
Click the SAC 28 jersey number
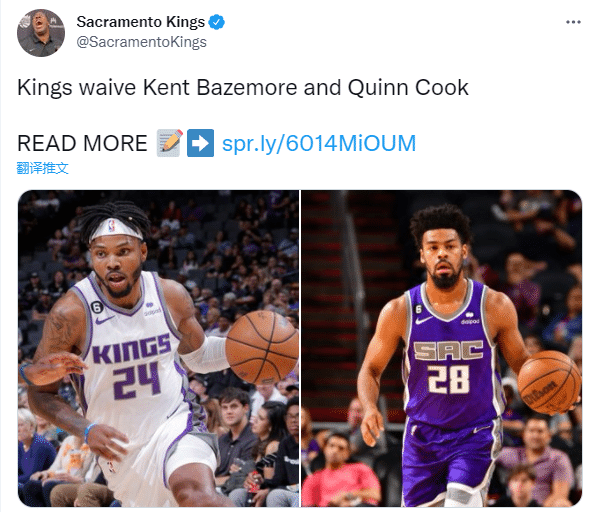click(x=449, y=379)
